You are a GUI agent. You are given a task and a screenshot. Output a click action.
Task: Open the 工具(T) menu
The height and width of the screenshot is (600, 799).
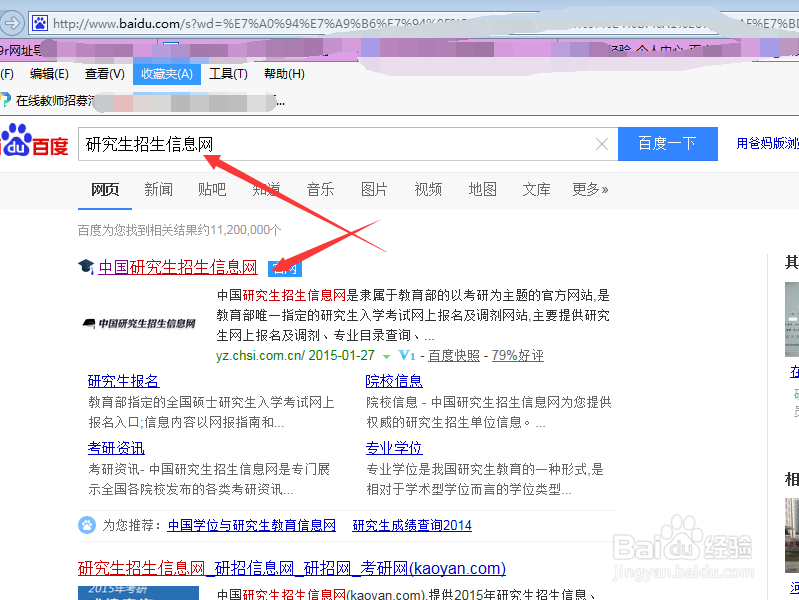228,74
